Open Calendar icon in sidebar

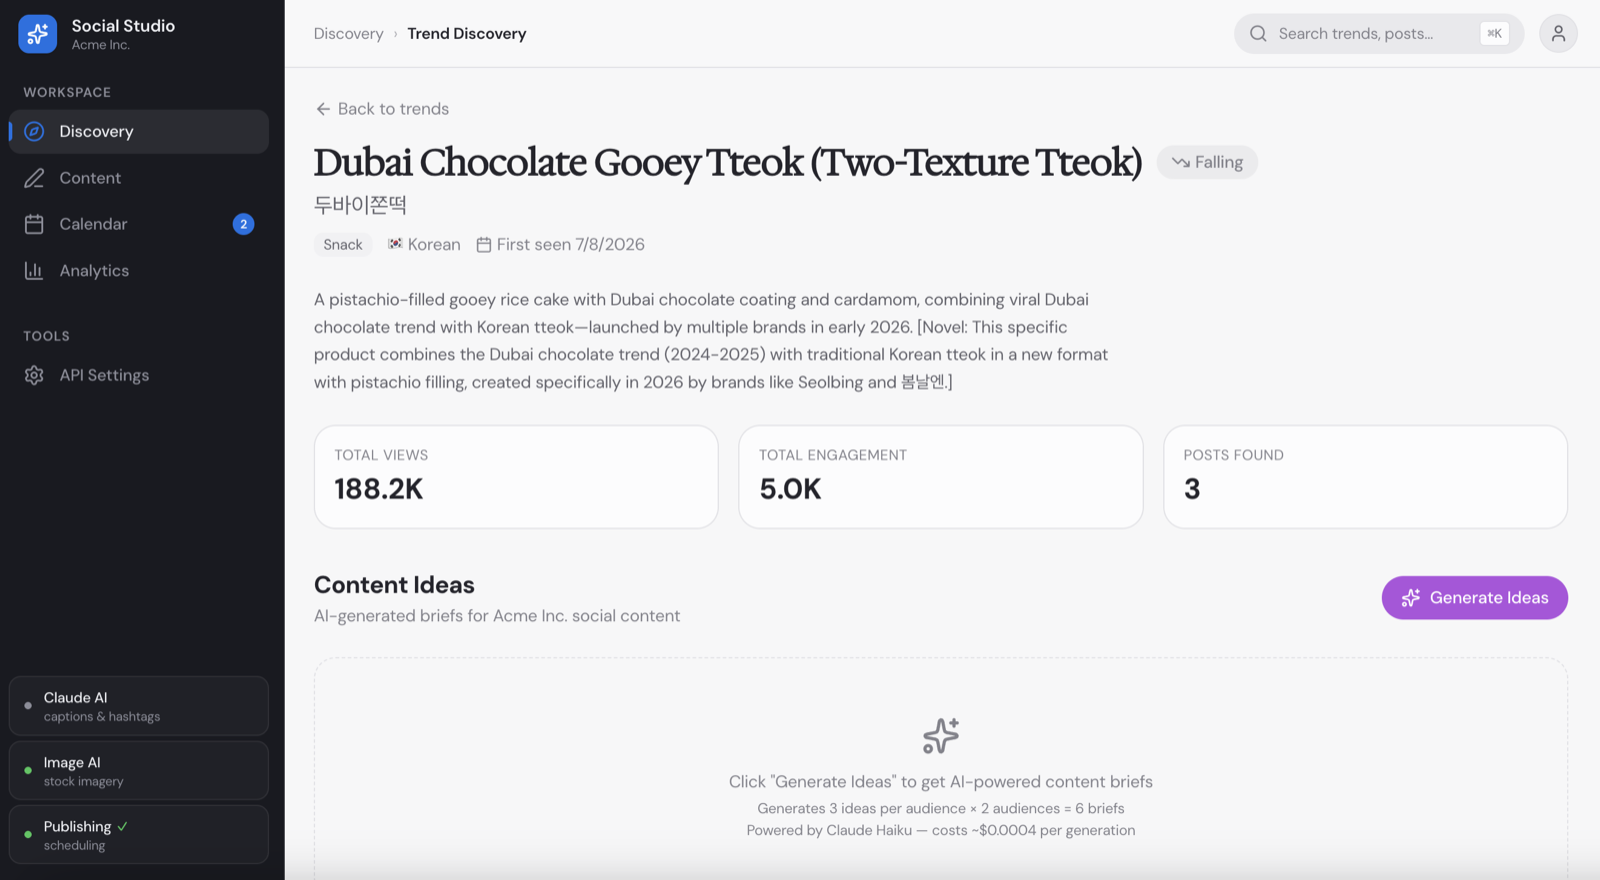34,224
